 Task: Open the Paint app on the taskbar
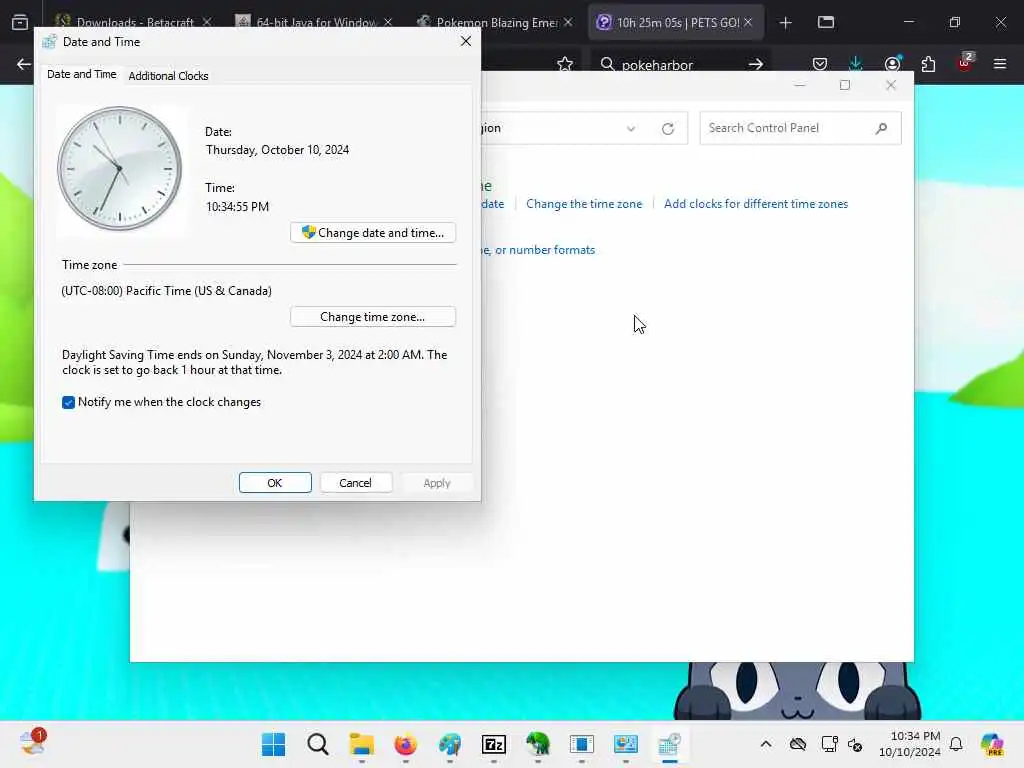[x=449, y=744]
